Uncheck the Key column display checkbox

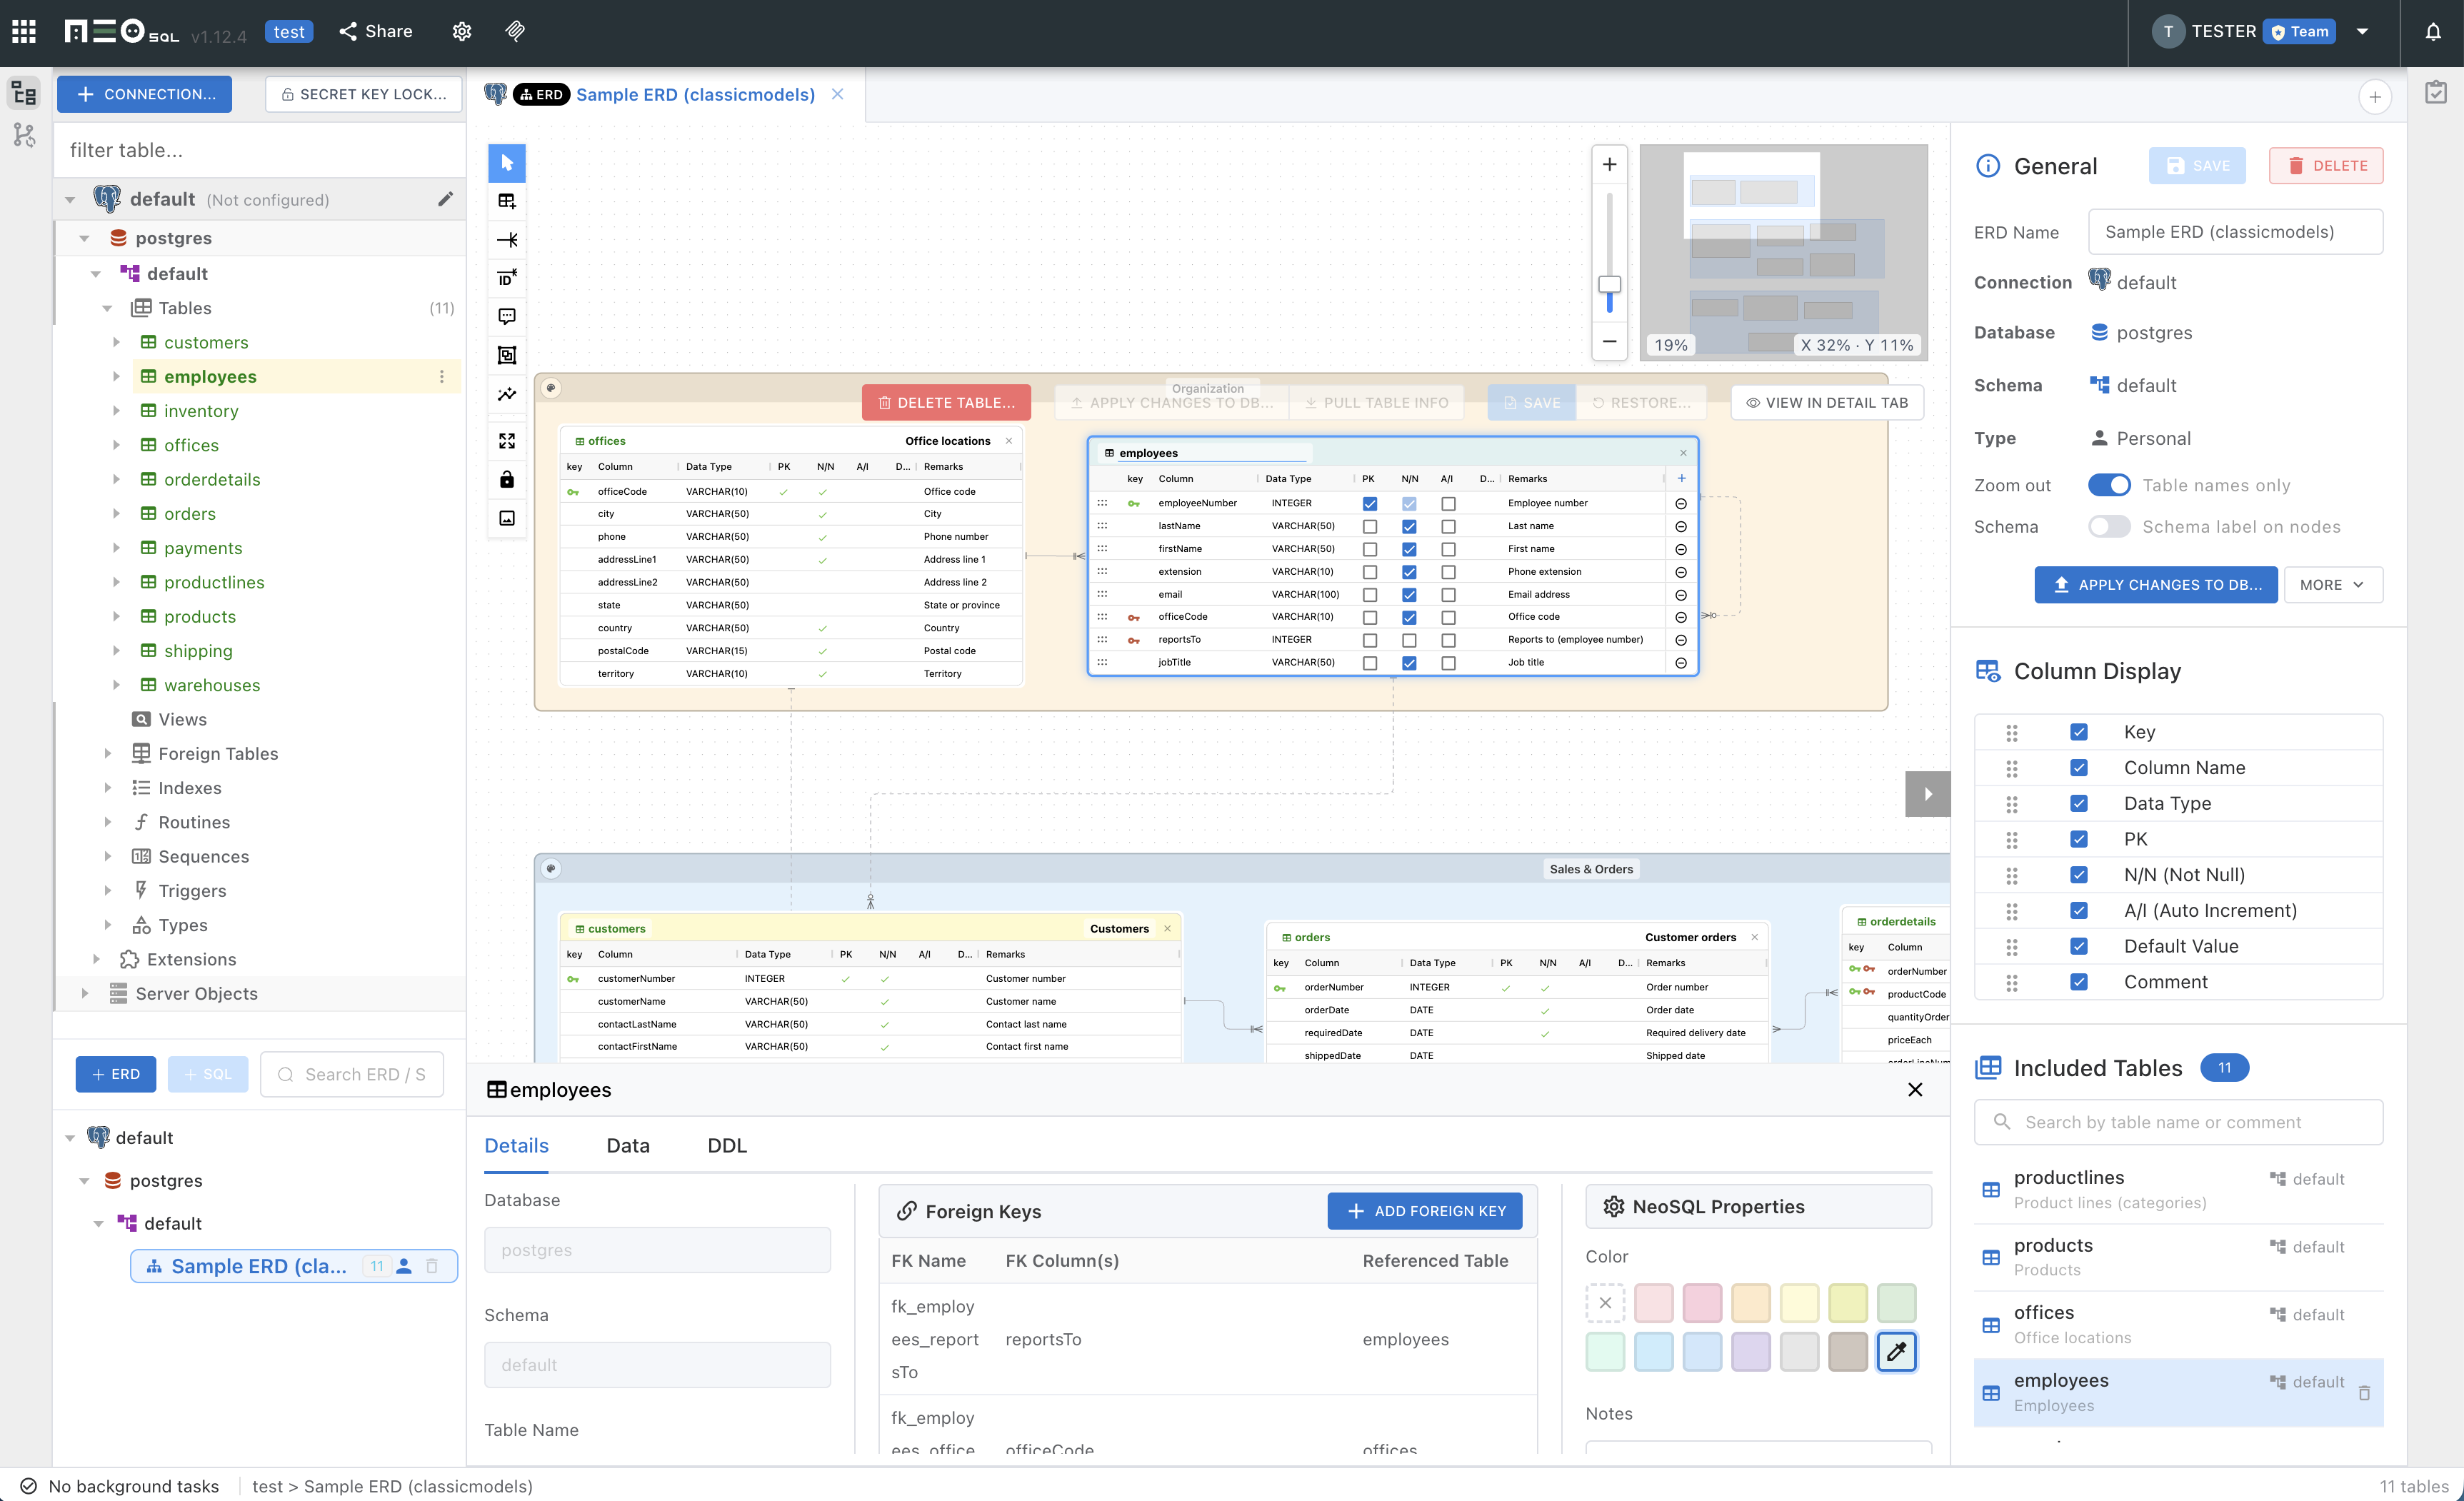[x=2078, y=732]
